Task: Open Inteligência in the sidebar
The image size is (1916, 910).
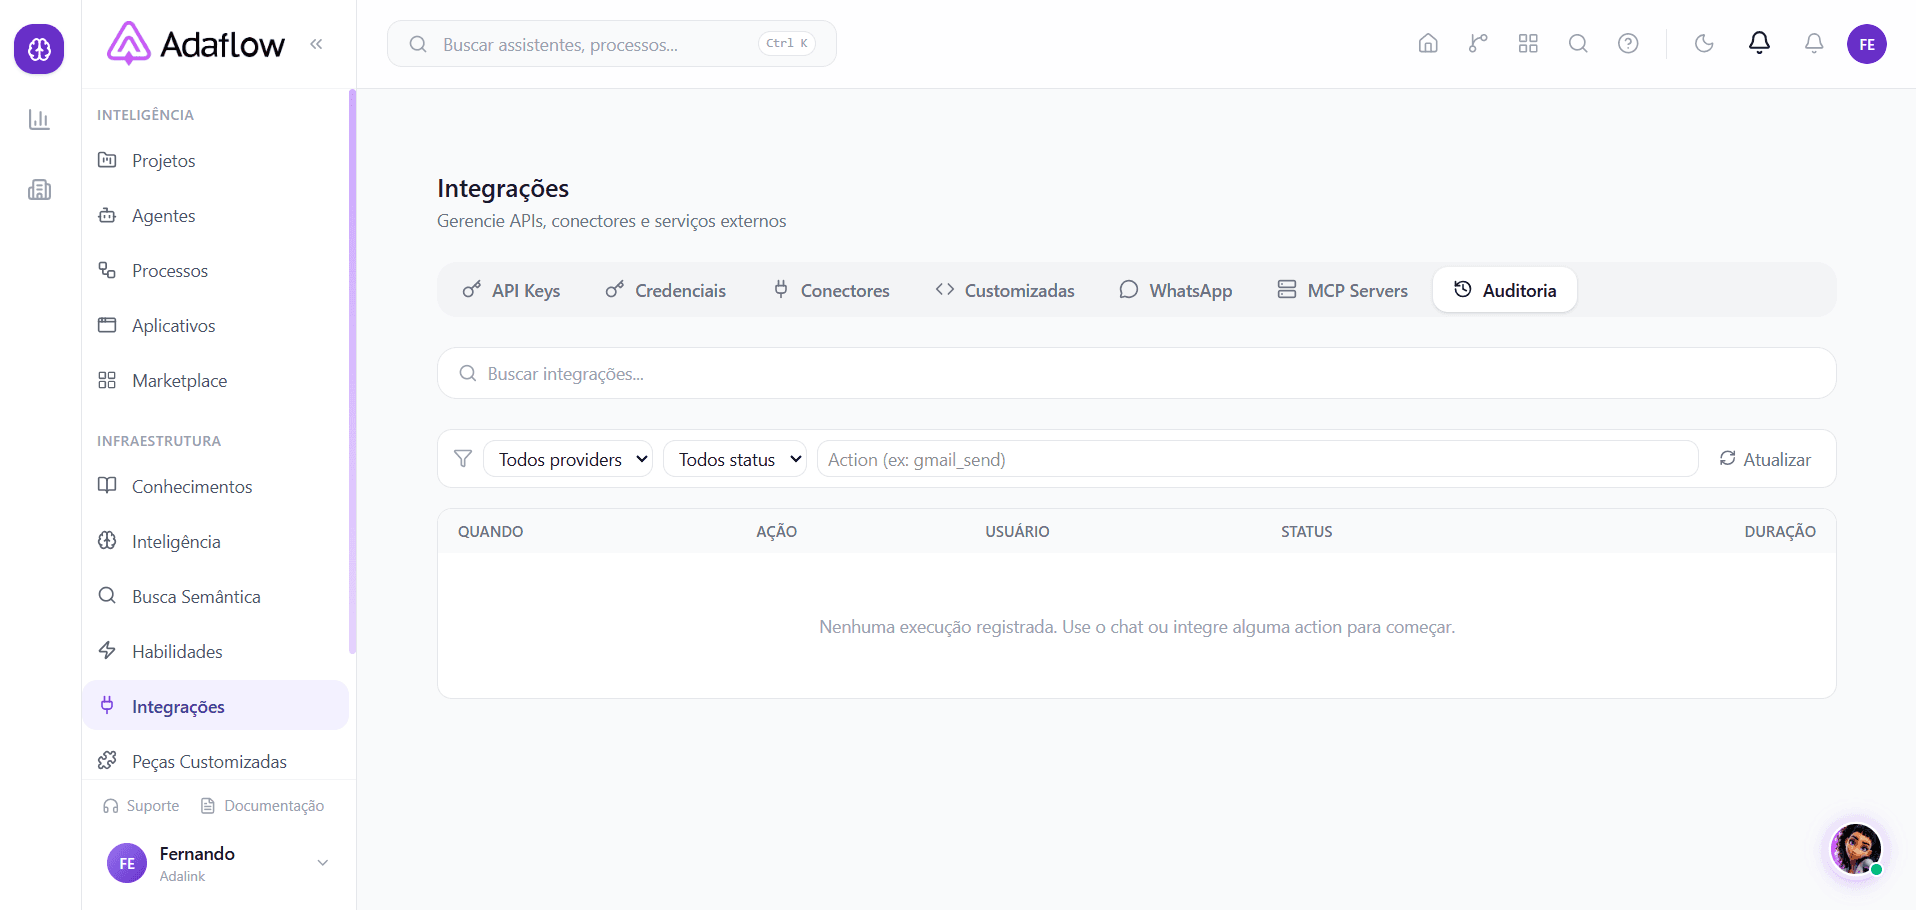Action: click(x=215, y=542)
